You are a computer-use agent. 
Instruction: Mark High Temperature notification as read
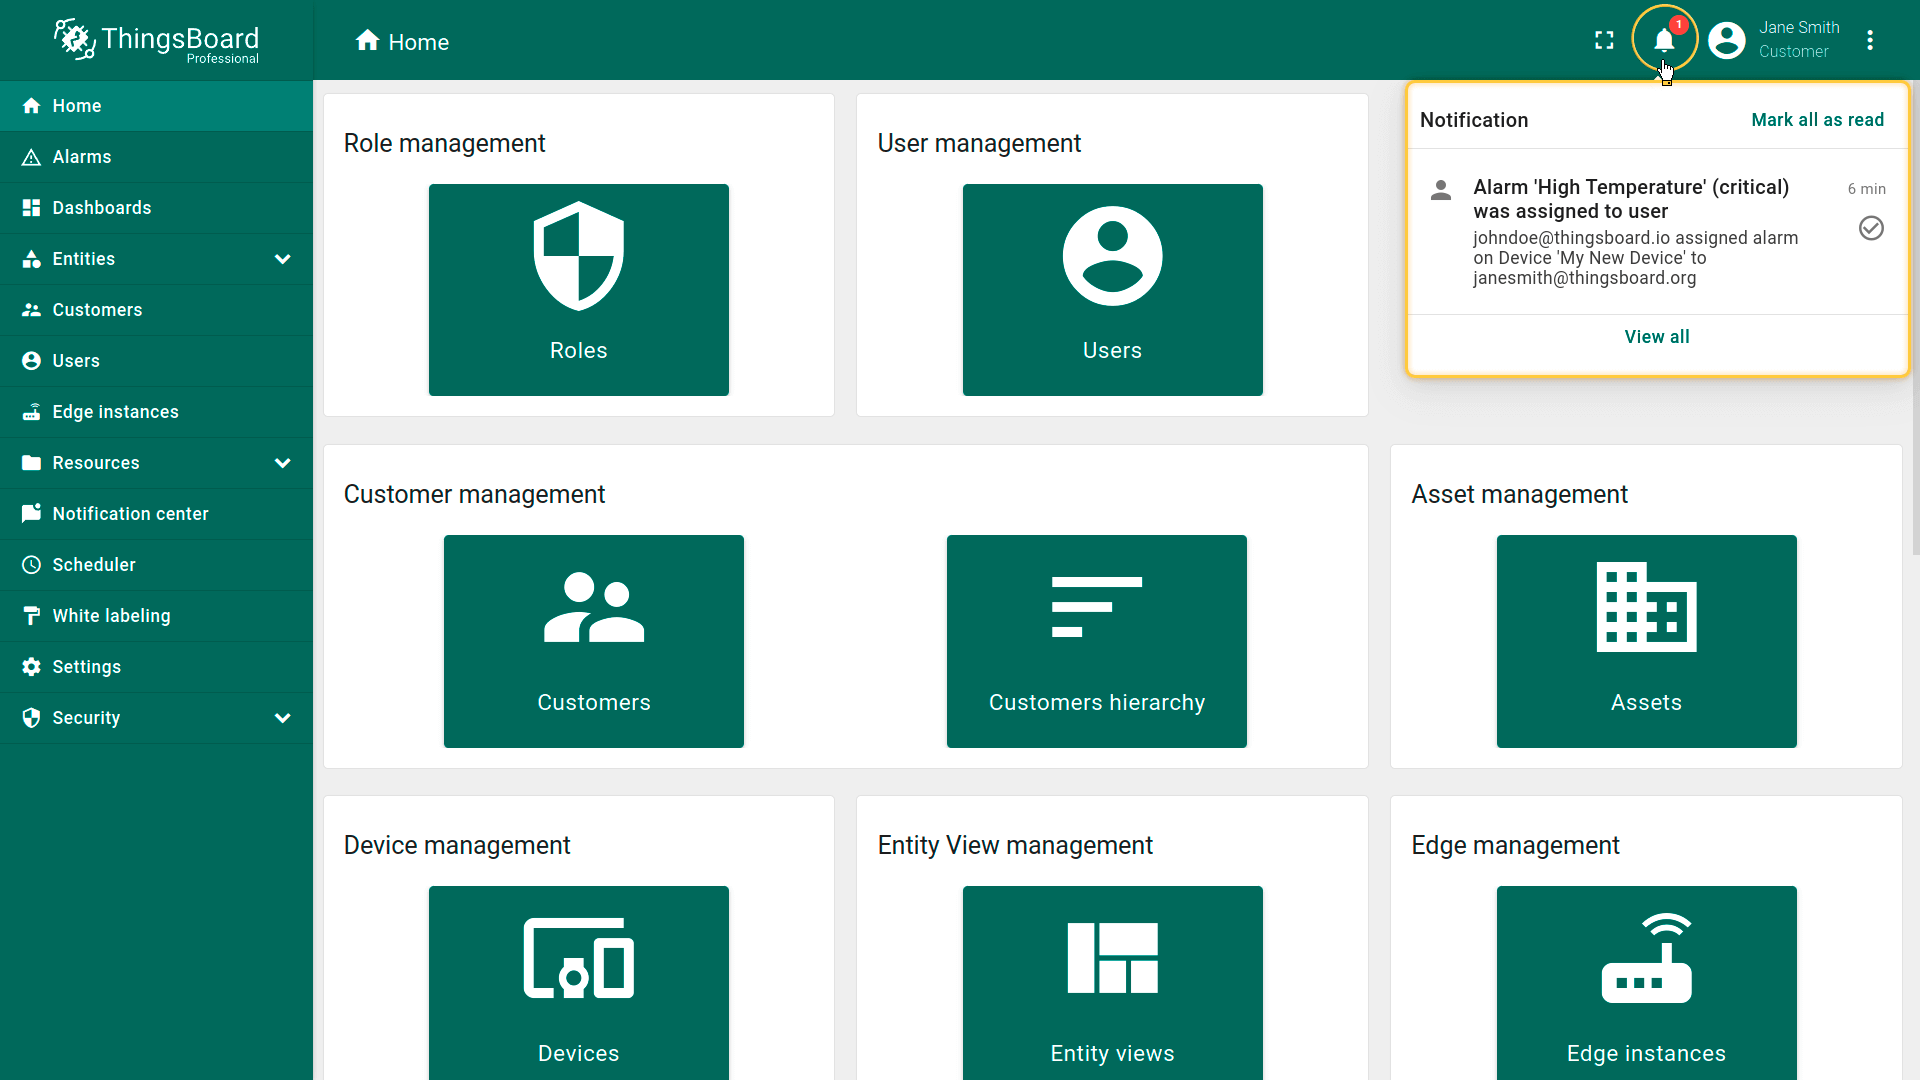click(1871, 229)
